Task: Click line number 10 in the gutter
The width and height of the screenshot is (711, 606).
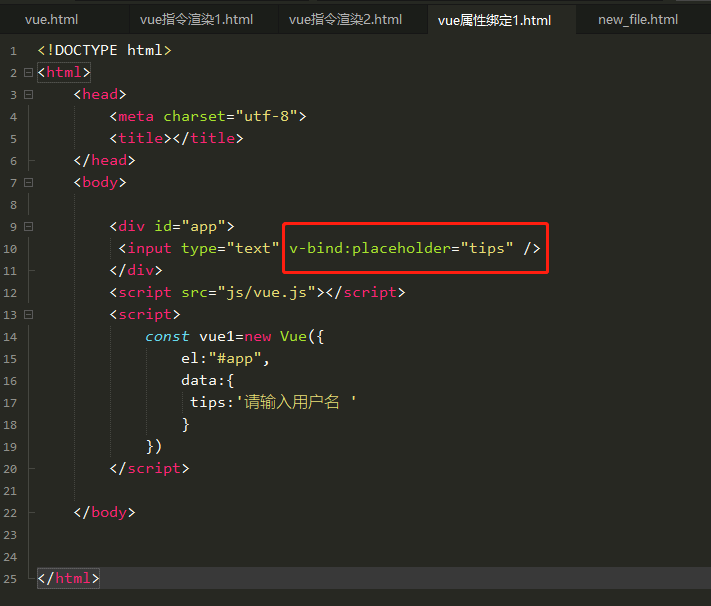Action: point(10,249)
